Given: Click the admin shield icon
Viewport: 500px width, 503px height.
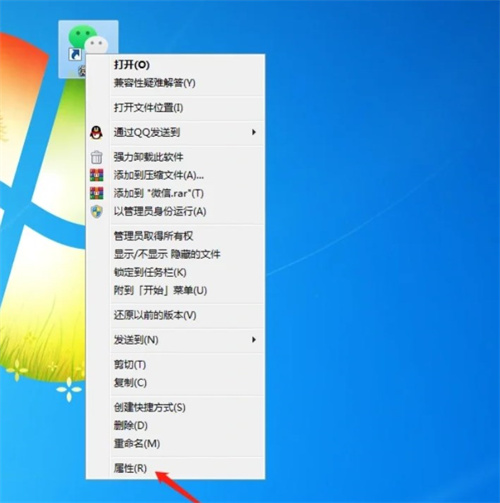Looking at the screenshot, I should click(96, 211).
